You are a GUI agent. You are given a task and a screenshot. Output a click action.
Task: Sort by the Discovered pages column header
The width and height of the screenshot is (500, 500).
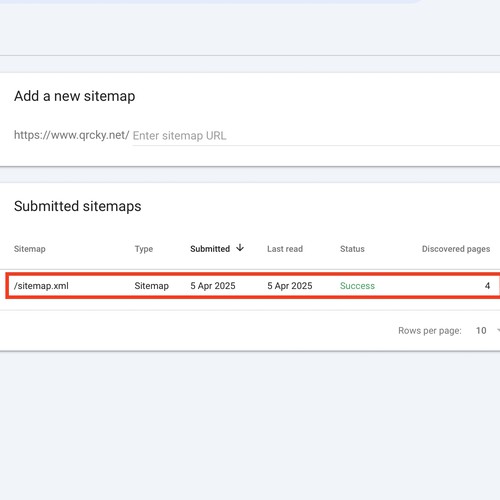pos(456,249)
